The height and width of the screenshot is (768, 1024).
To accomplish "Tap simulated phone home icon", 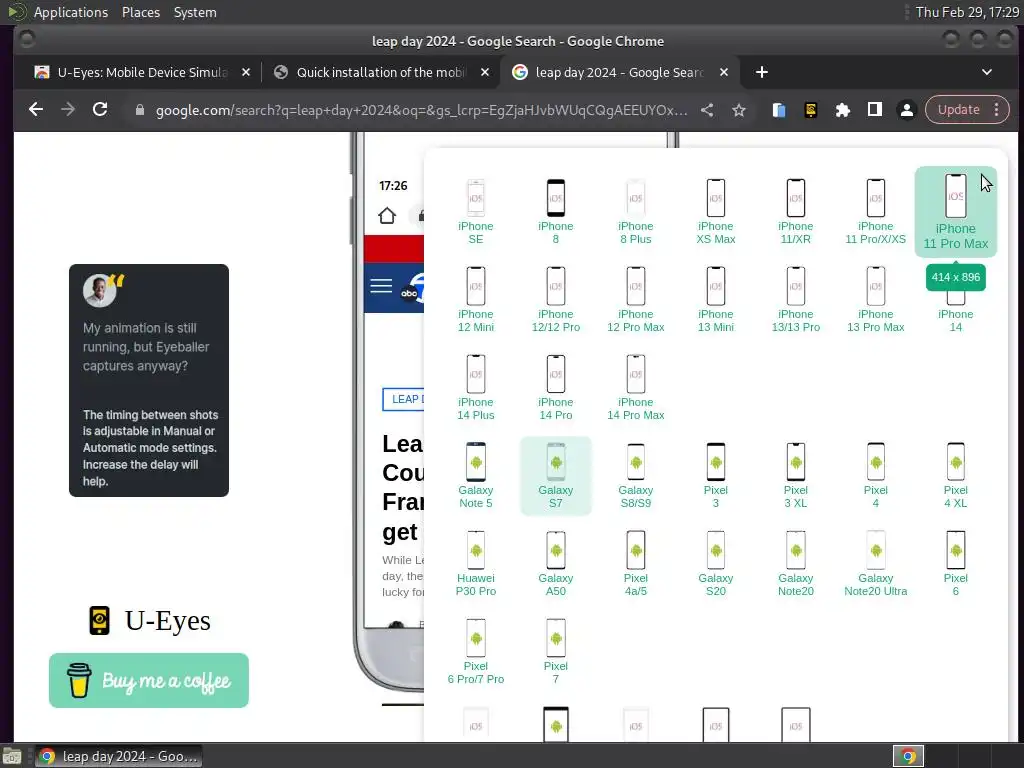I will [387, 216].
